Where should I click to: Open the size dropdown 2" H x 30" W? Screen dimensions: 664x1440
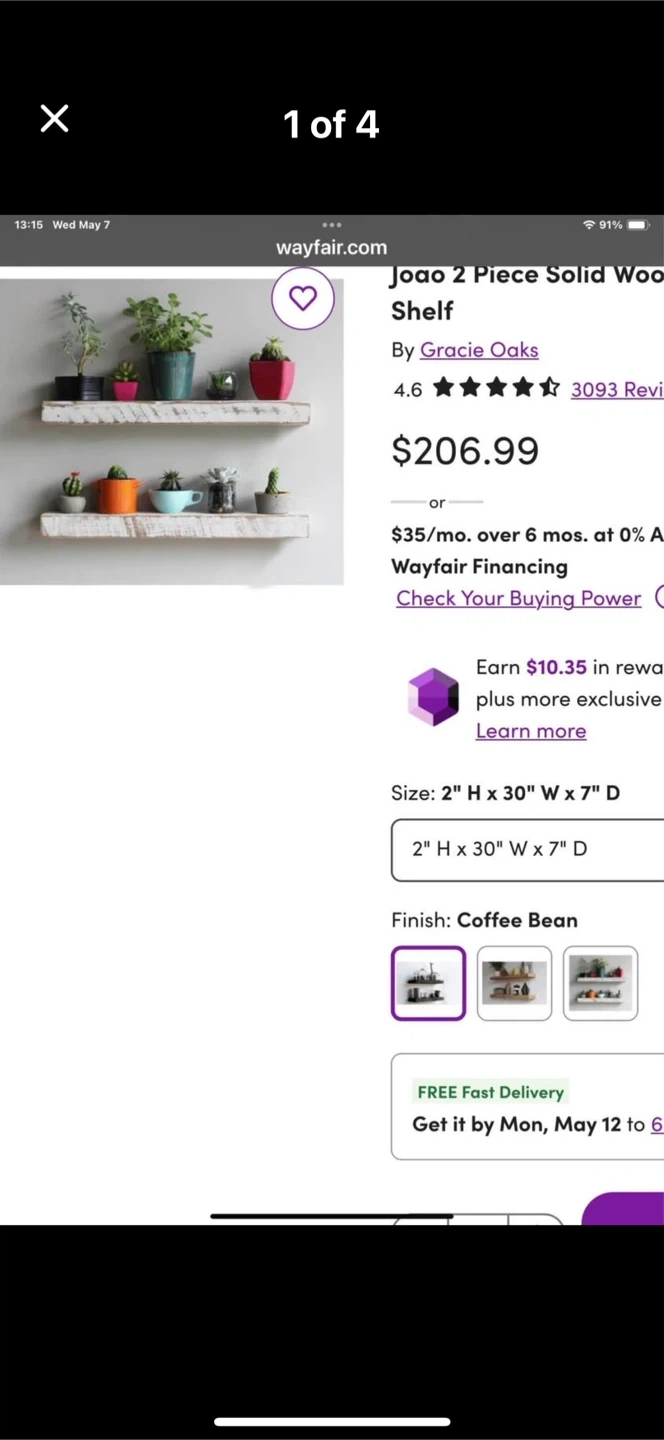pyautogui.click(x=527, y=849)
